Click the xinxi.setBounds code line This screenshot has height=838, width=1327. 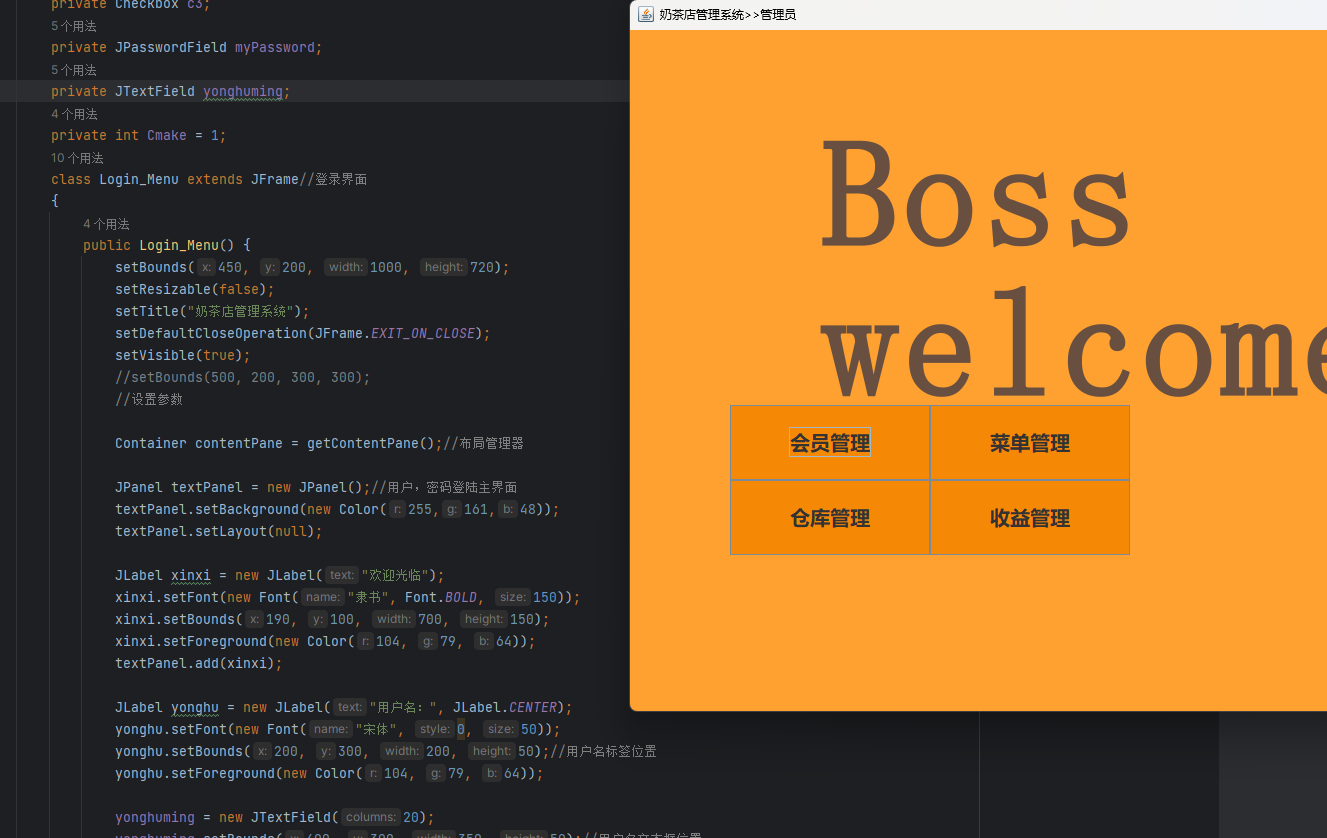tap(332, 619)
